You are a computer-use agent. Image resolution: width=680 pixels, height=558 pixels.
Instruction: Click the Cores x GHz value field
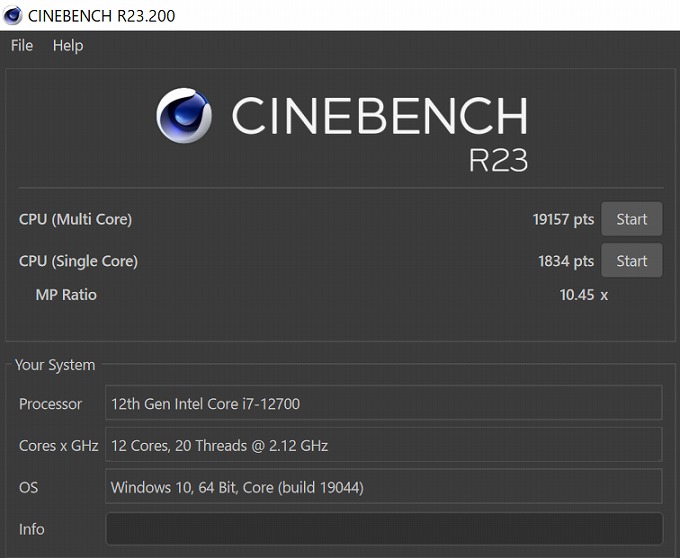click(x=384, y=446)
